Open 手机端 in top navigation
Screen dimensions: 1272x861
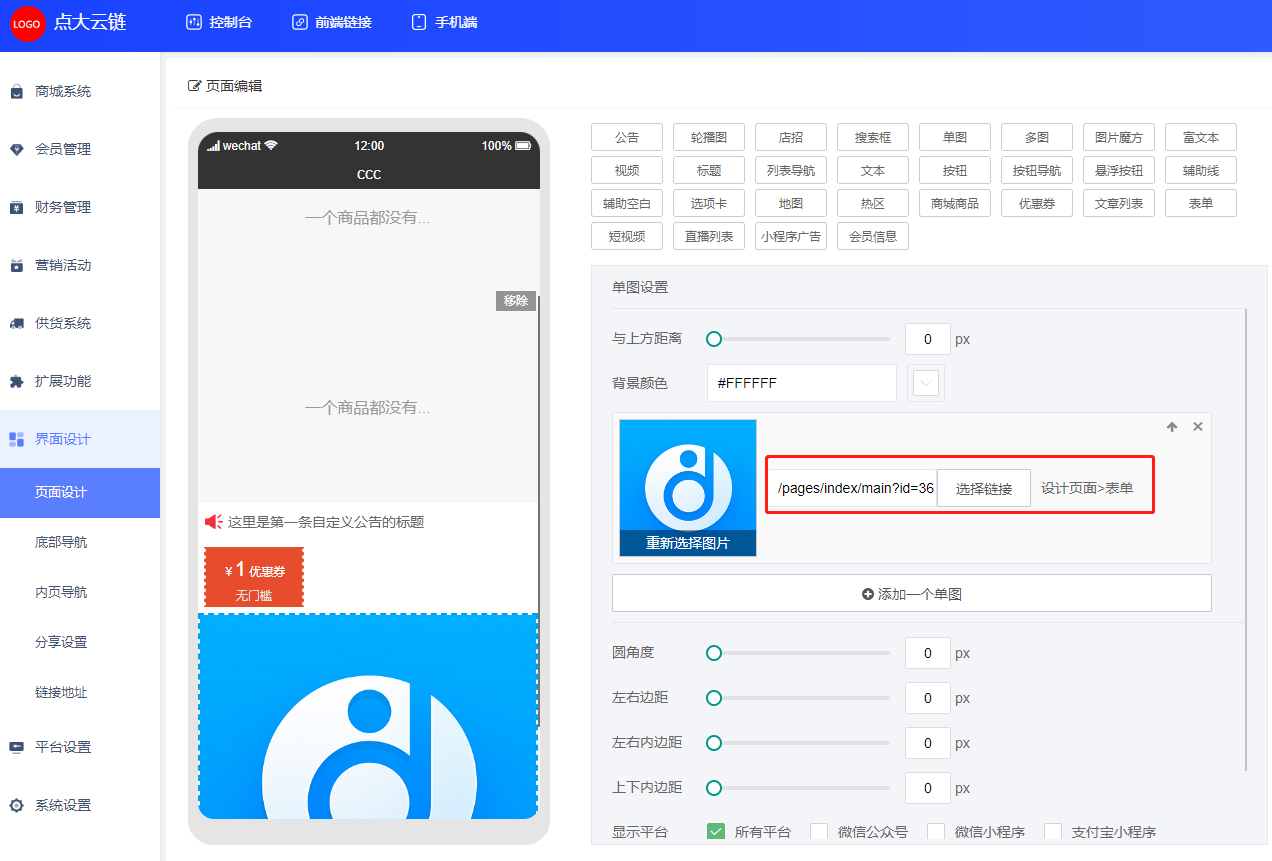pyautogui.click(x=445, y=22)
